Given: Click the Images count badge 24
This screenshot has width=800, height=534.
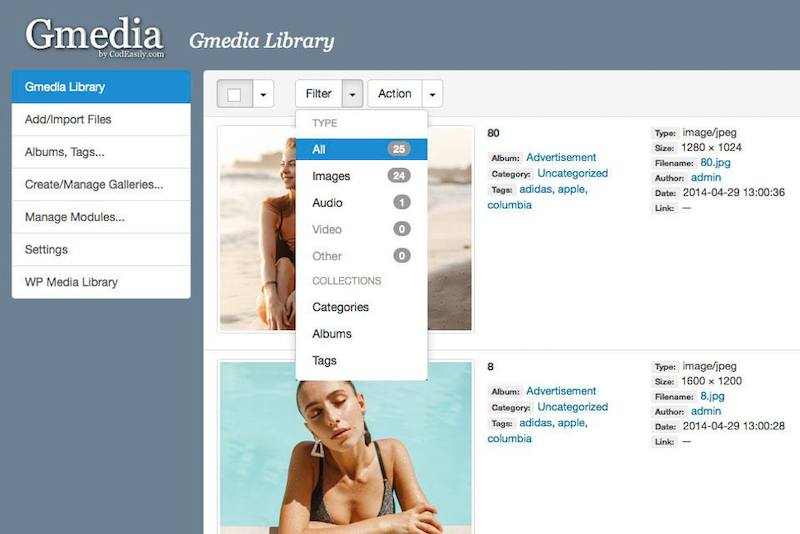Looking at the screenshot, I should point(399,176).
